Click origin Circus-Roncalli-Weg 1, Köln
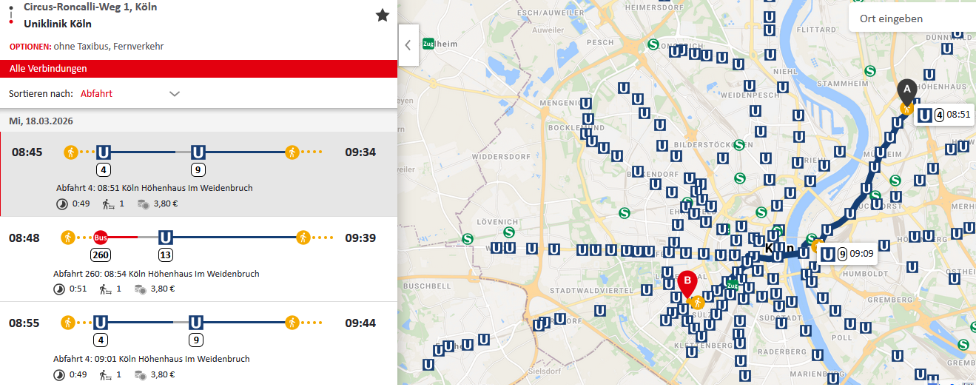The image size is (976, 385). [90, 7]
